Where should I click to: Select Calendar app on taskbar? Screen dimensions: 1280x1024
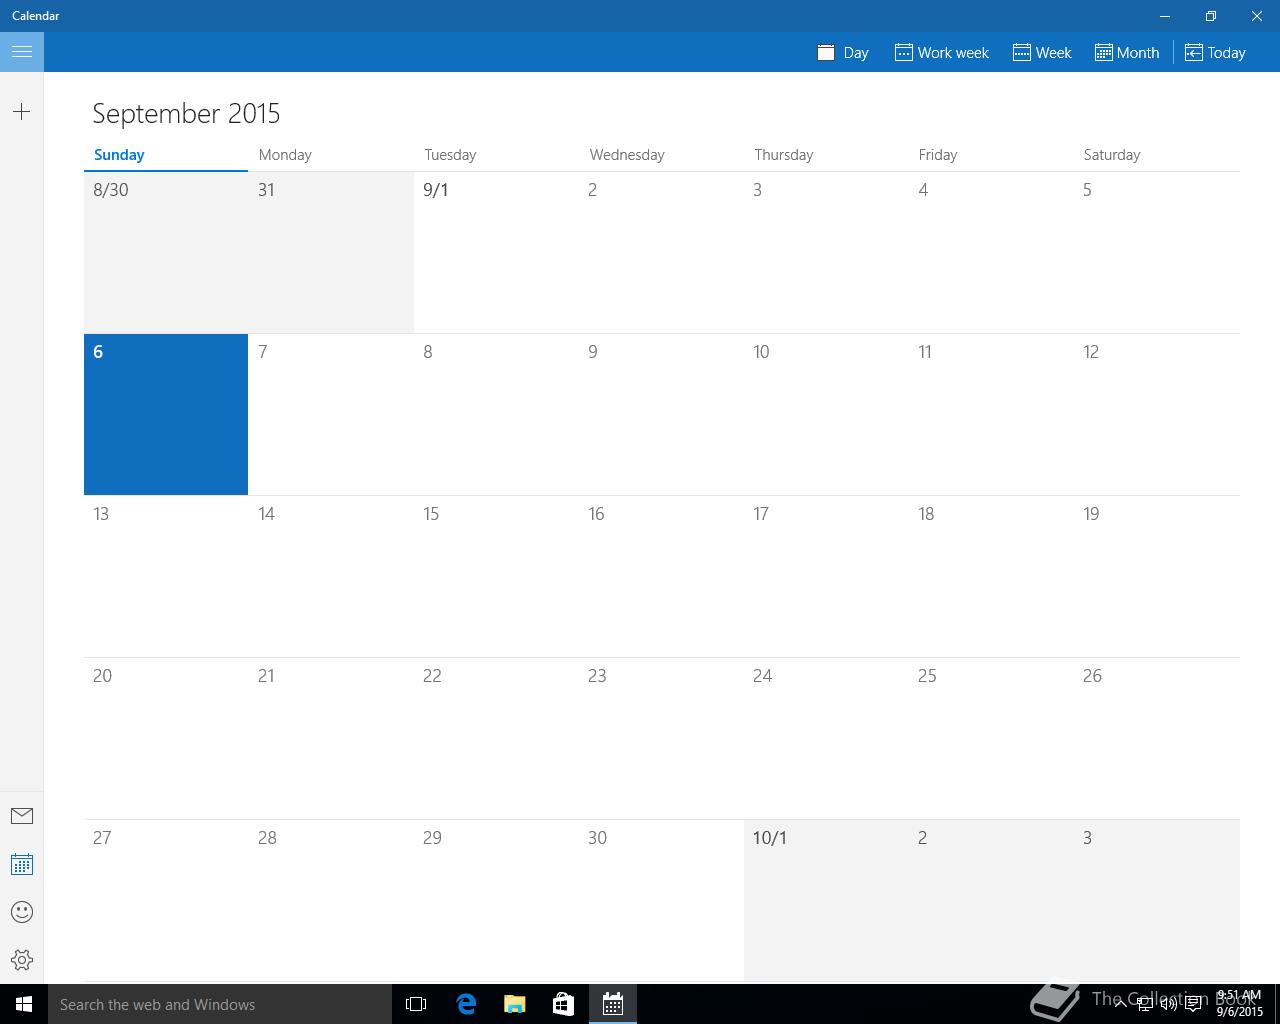[613, 1004]
